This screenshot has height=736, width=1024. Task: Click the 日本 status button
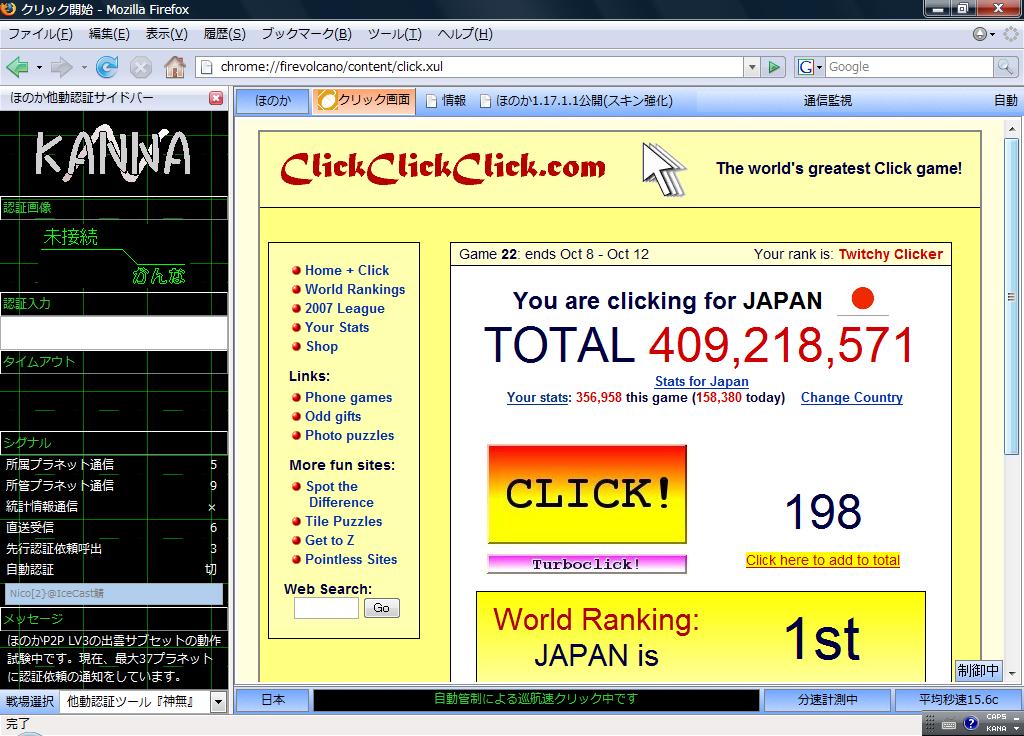[x=272, y=700]
